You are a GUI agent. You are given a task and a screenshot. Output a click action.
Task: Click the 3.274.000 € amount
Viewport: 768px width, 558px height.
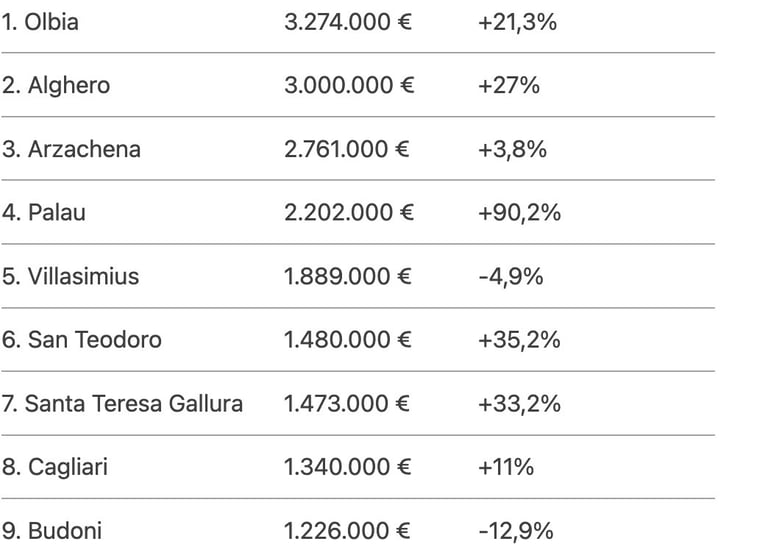click(347, 22)
